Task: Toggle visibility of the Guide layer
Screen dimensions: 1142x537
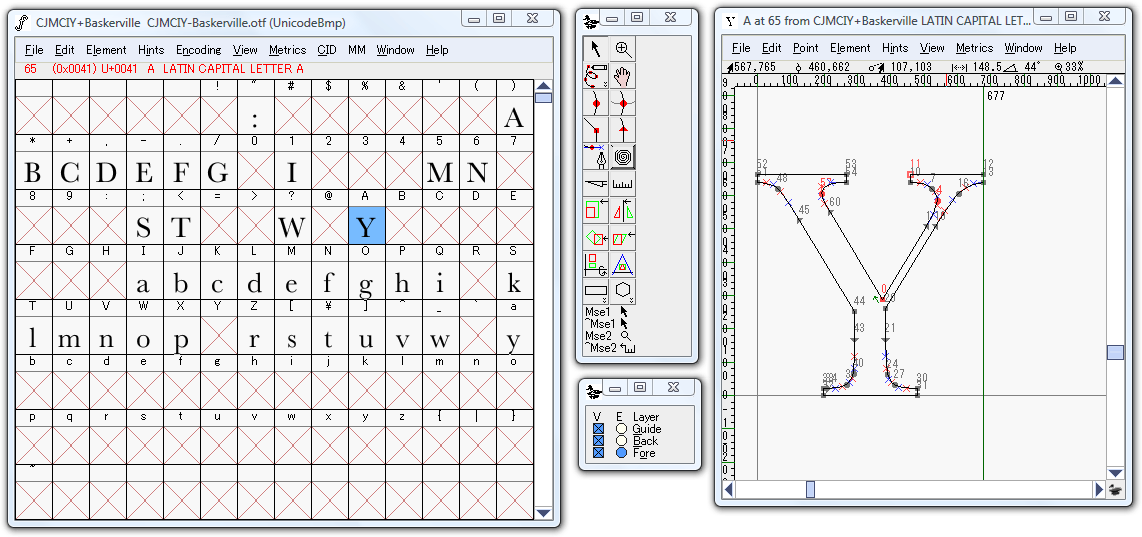Action: point(598,429)
